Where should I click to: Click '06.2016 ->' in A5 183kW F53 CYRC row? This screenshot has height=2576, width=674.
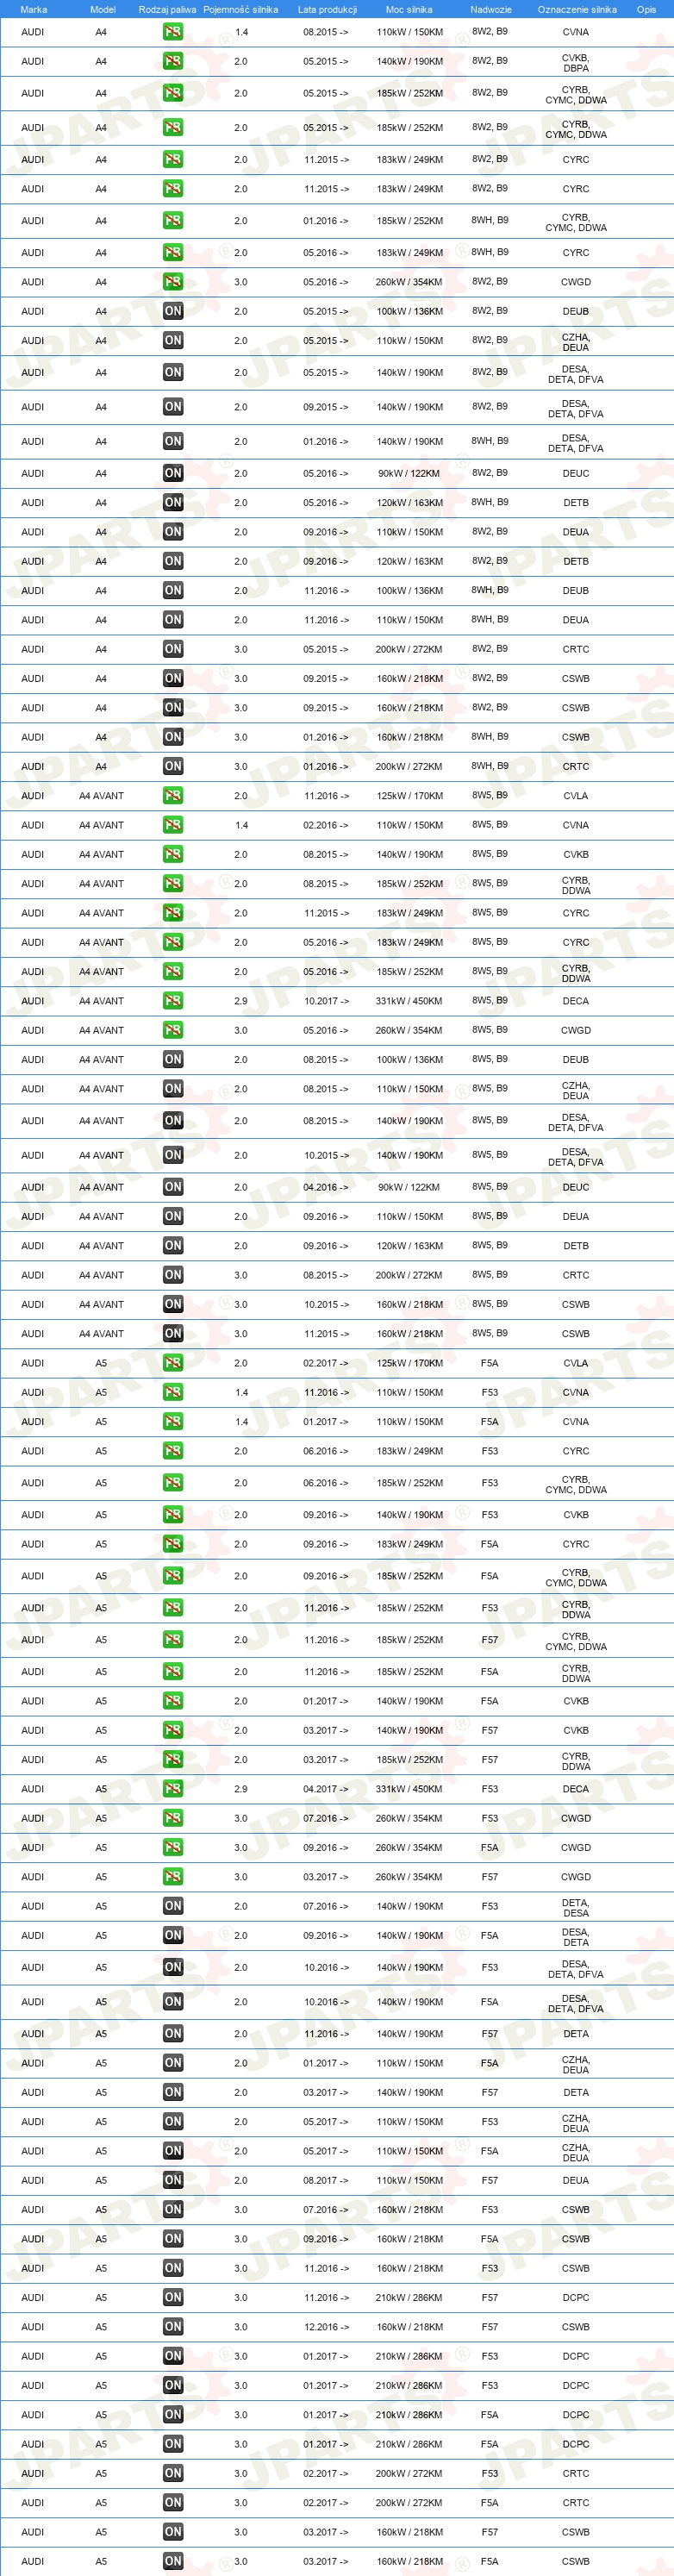coord(327,1451)
